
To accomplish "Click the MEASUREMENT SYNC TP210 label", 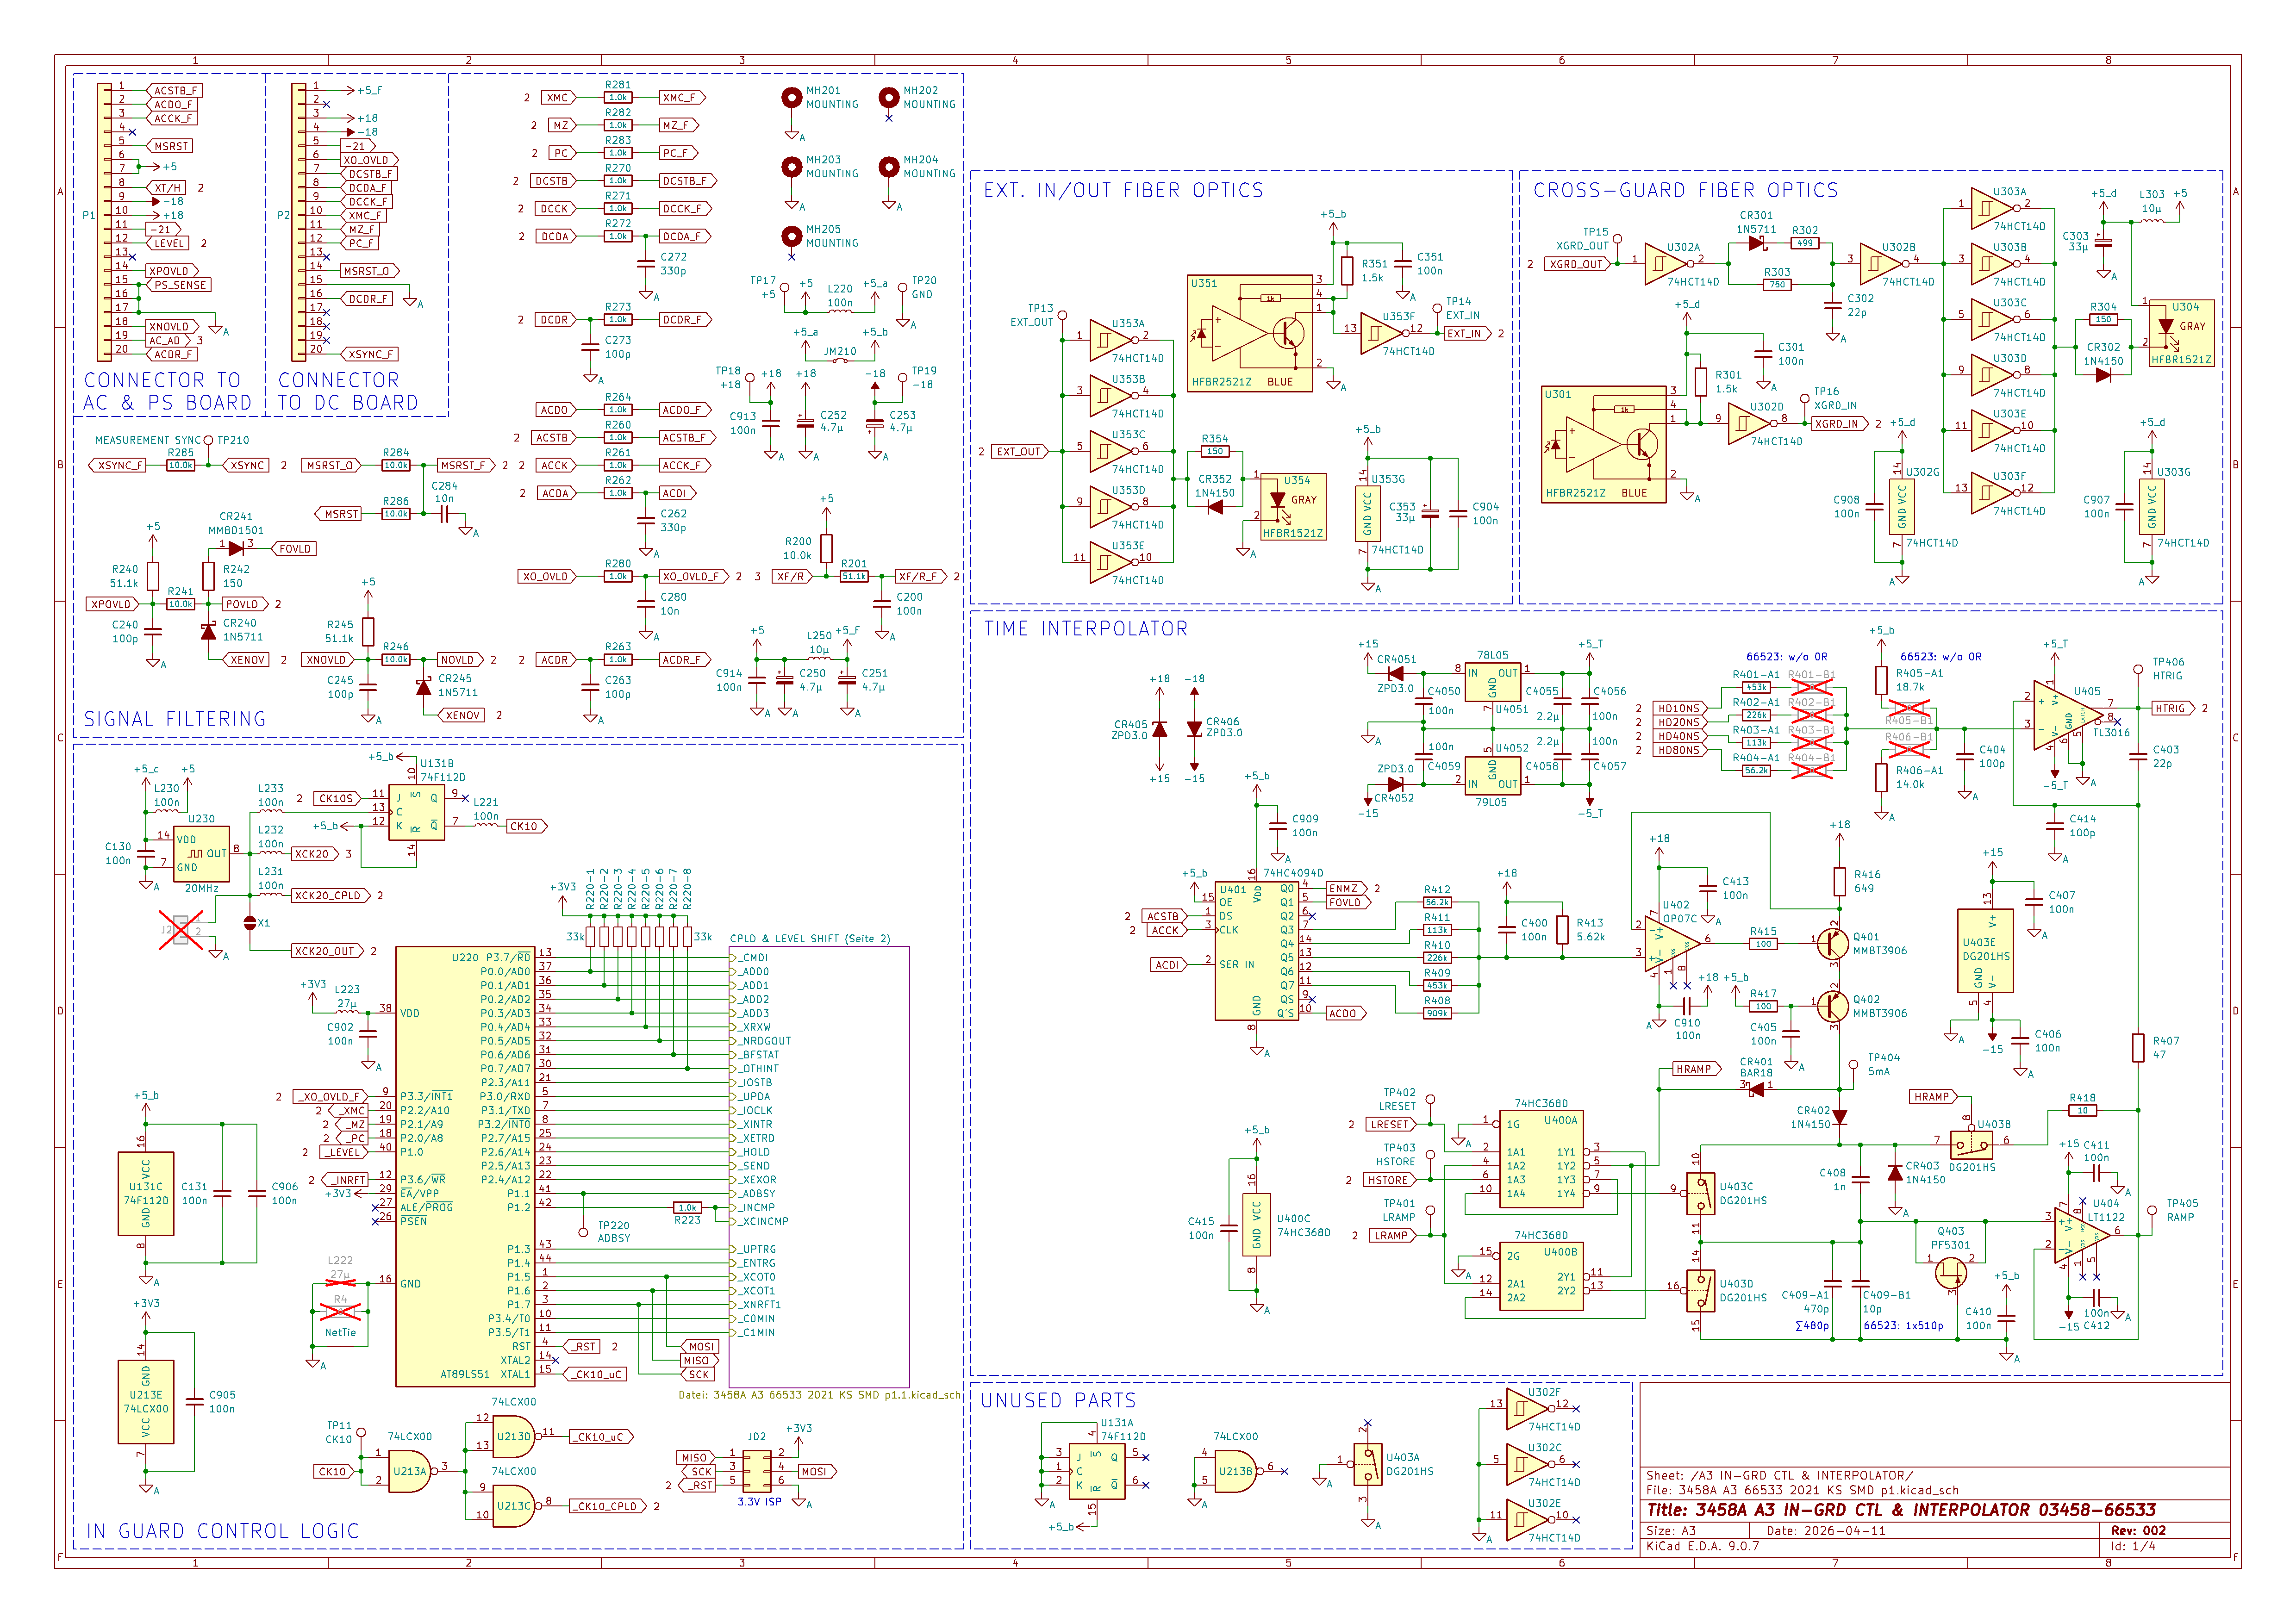I will pyautogui.click(x=172, y=440).
